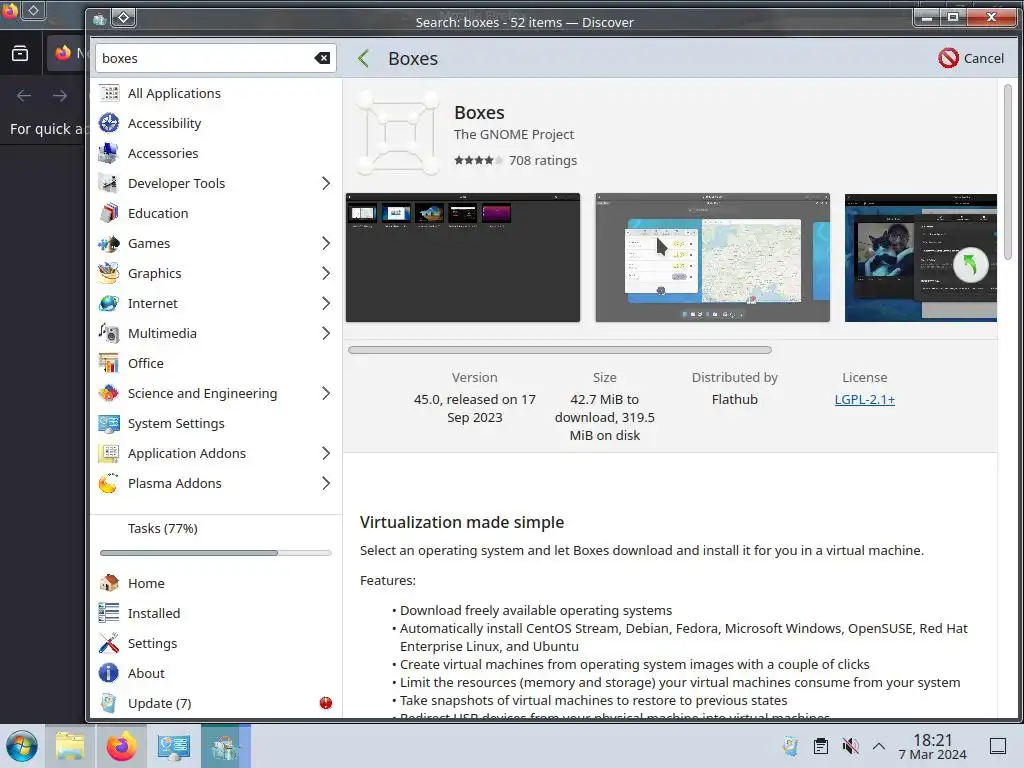The height and width of the screenshot is (768, 1024).
Task: Click the Discover taskbar icon
Action: [225, 746]
